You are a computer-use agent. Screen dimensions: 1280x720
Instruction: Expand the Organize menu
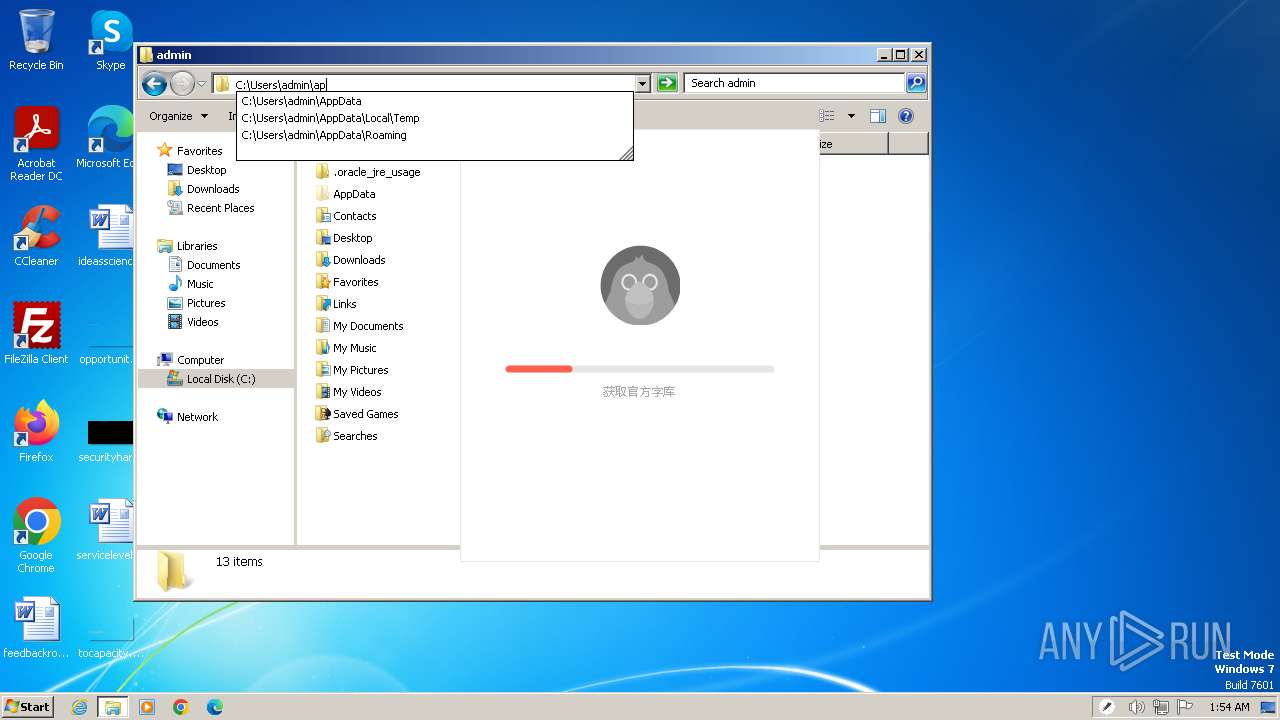point(178,116)
